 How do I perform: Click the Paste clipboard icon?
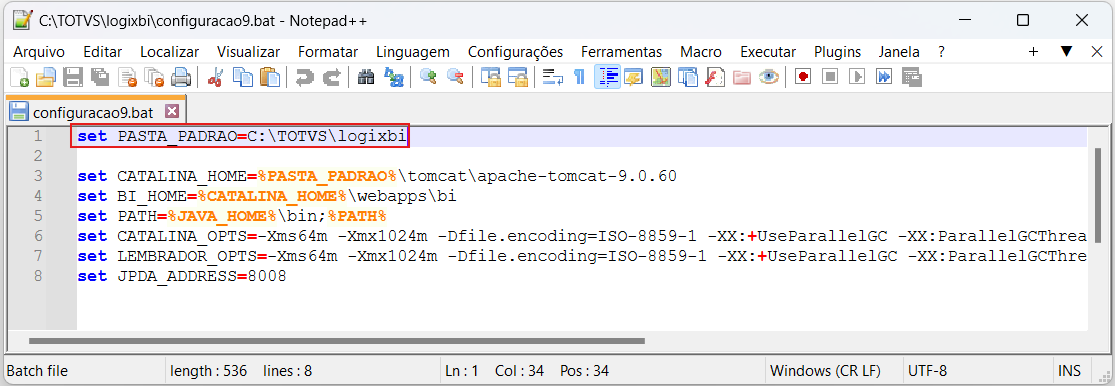coord(270,77)
